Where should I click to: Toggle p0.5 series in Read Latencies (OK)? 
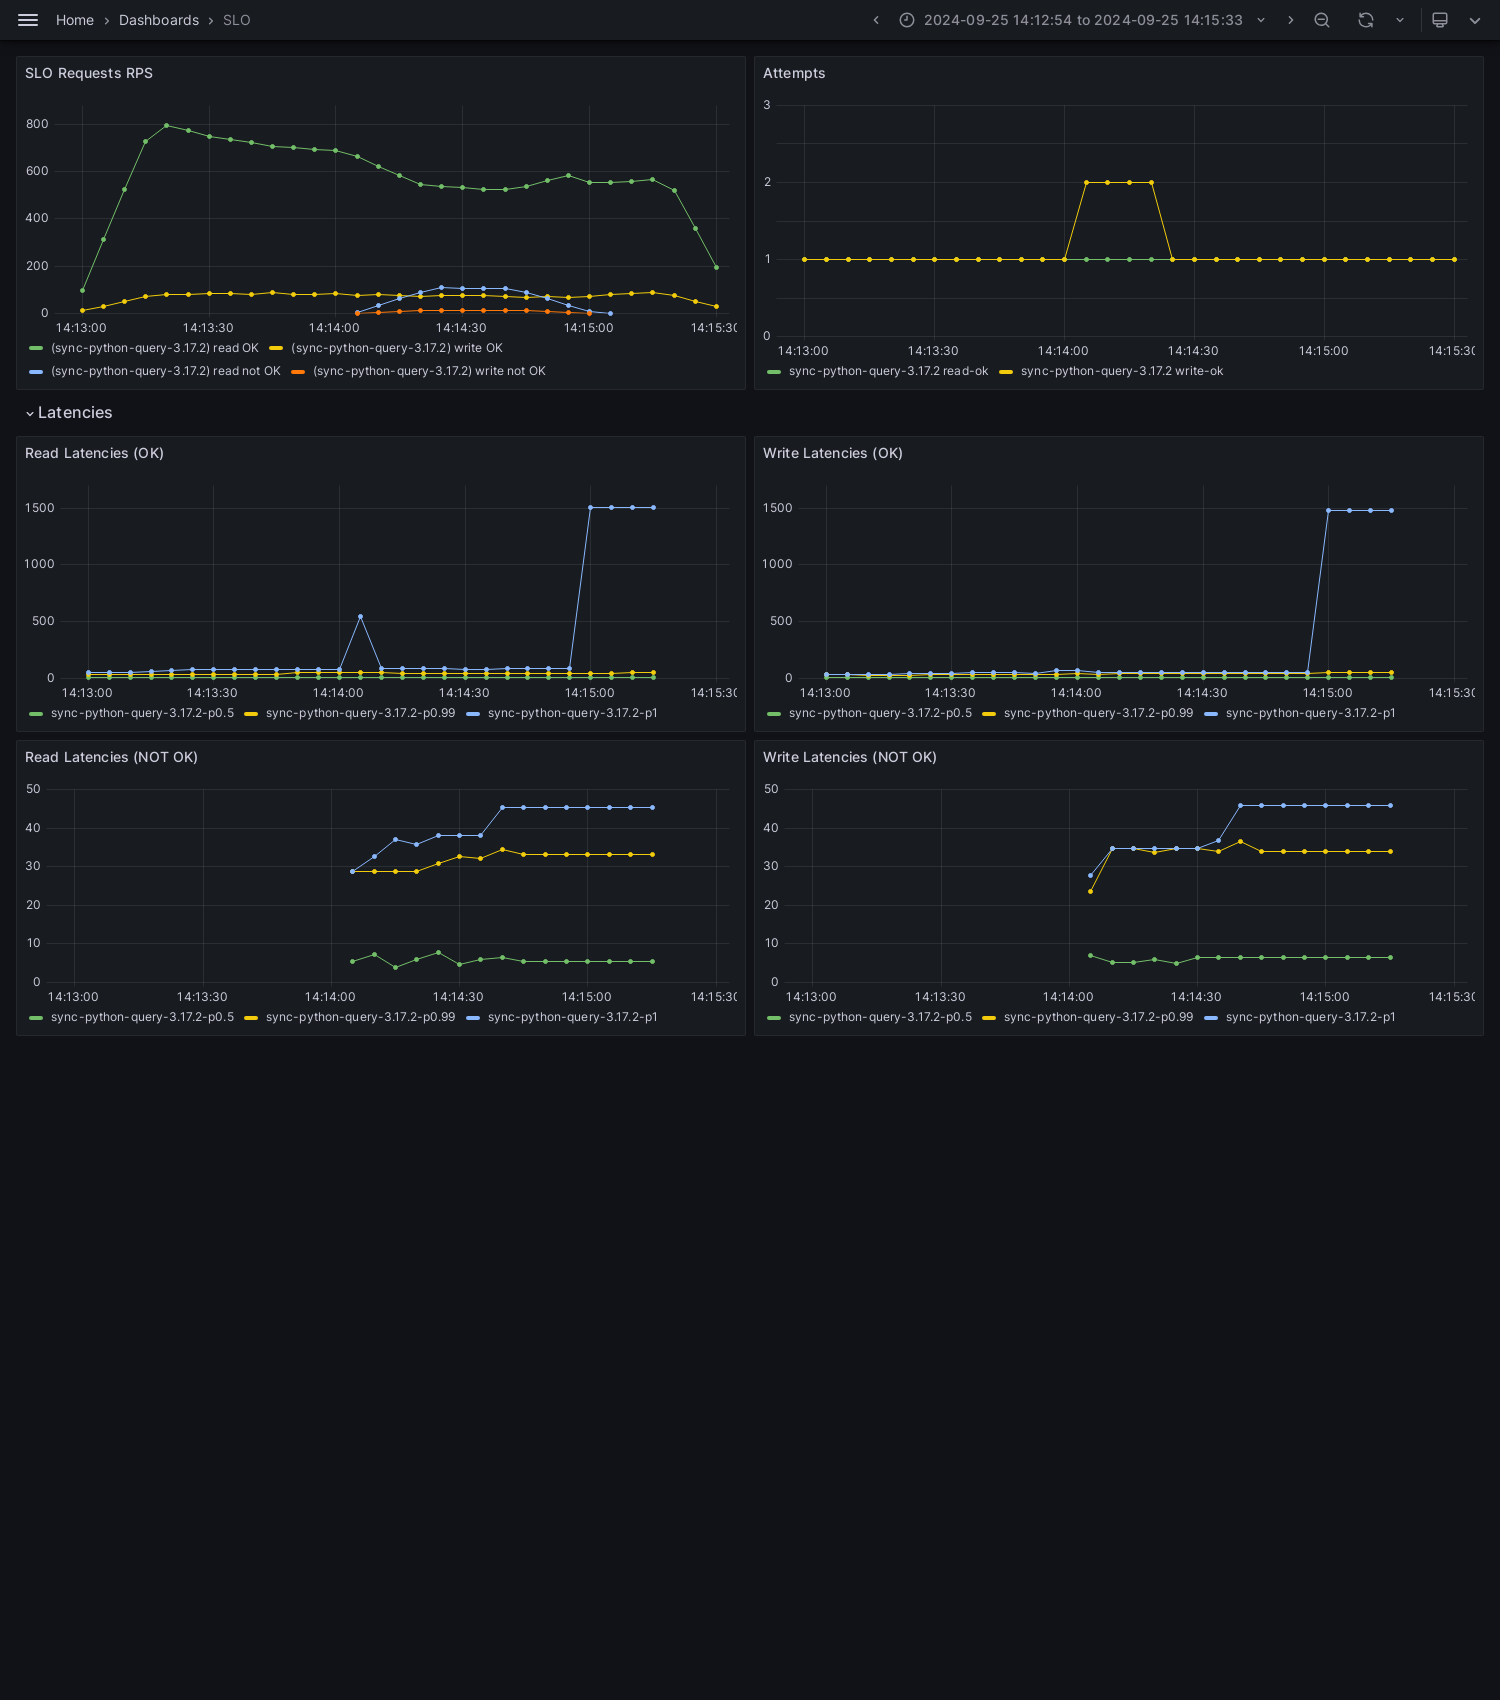142,713
